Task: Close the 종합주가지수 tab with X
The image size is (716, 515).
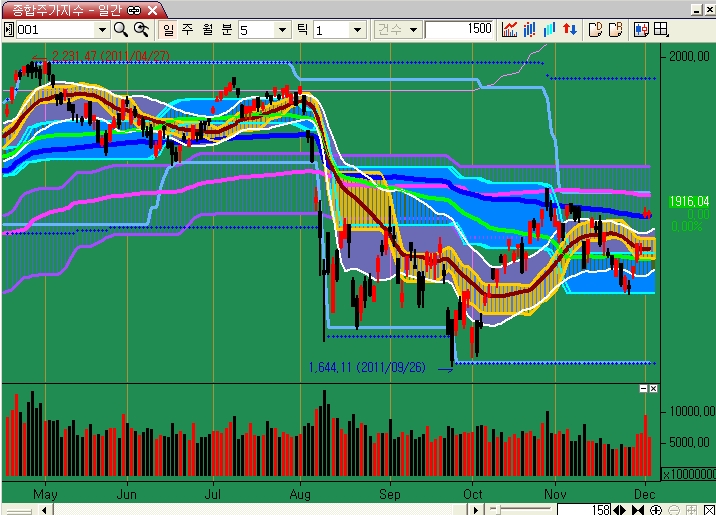Action: pos(152,9)
